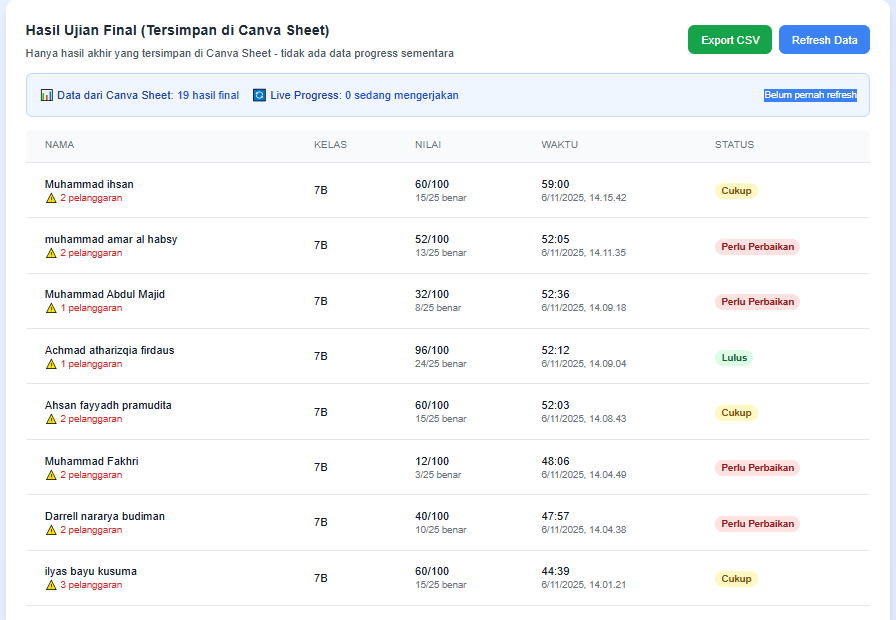Click the WAKTU column header
896x620 pixels.
[x=559, y=145]
